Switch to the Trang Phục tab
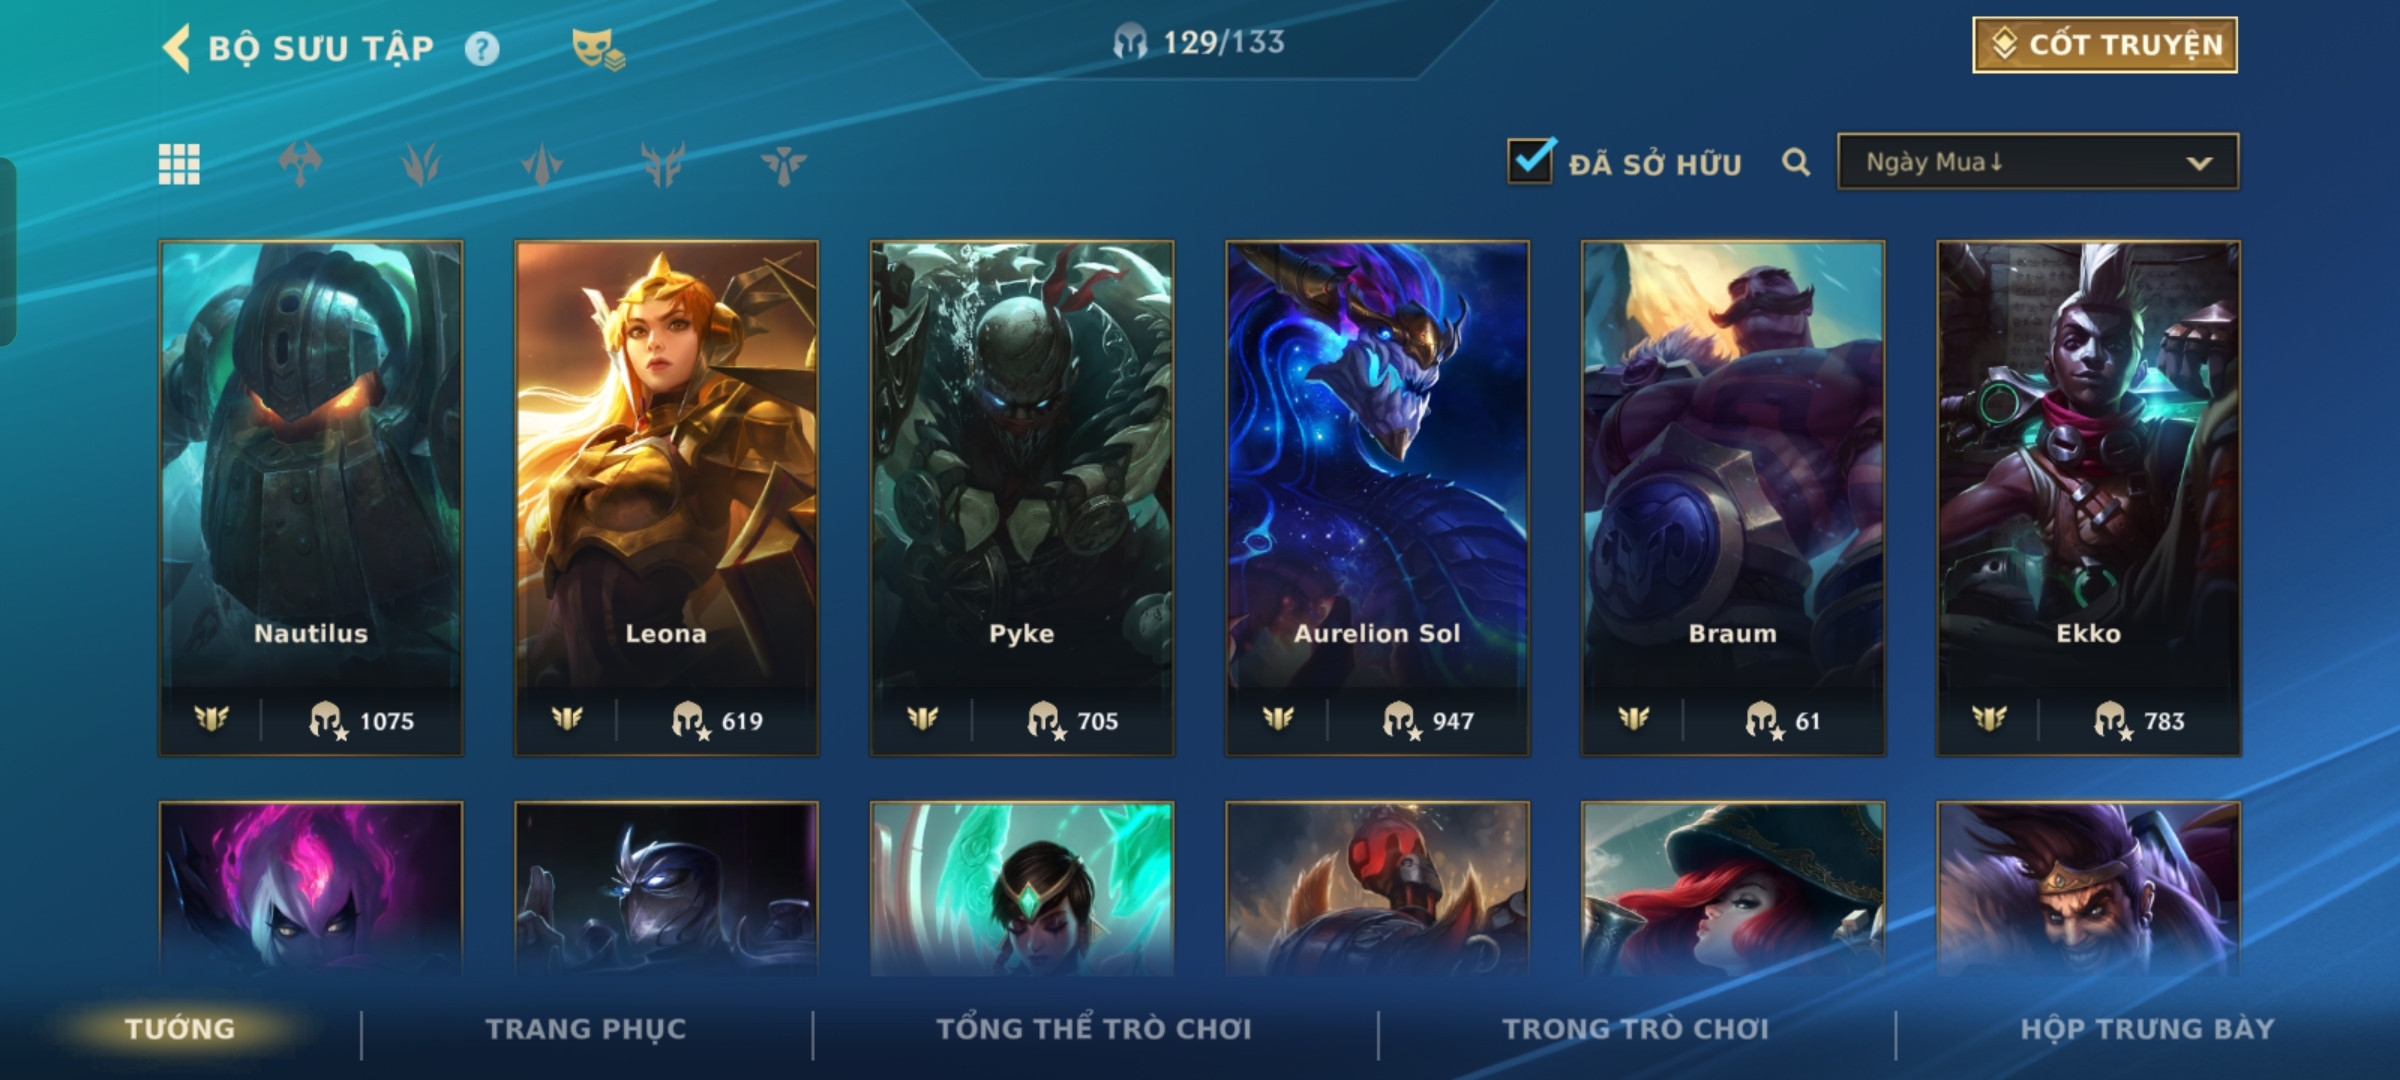The image size is (2400, 1080). click(x=586, y=1029)
